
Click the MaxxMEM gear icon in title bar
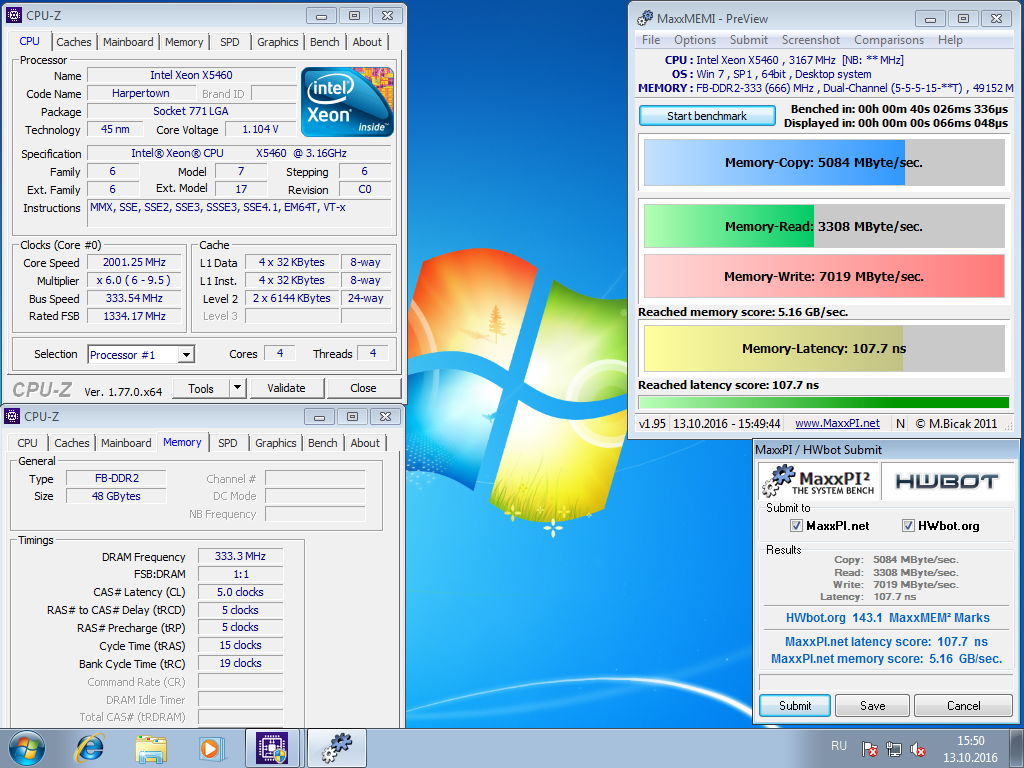tap(645, 18)
